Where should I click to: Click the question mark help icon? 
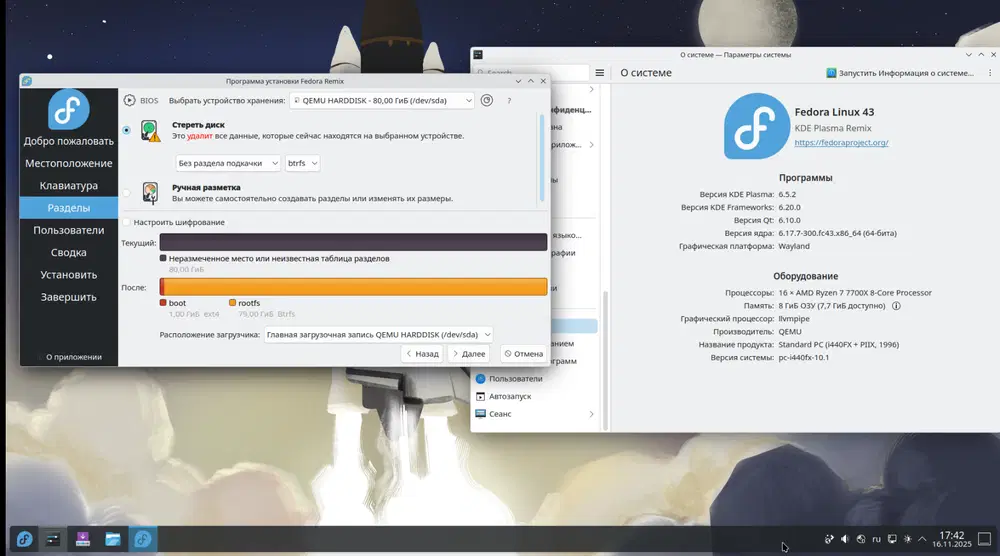[x=509, y=101]
